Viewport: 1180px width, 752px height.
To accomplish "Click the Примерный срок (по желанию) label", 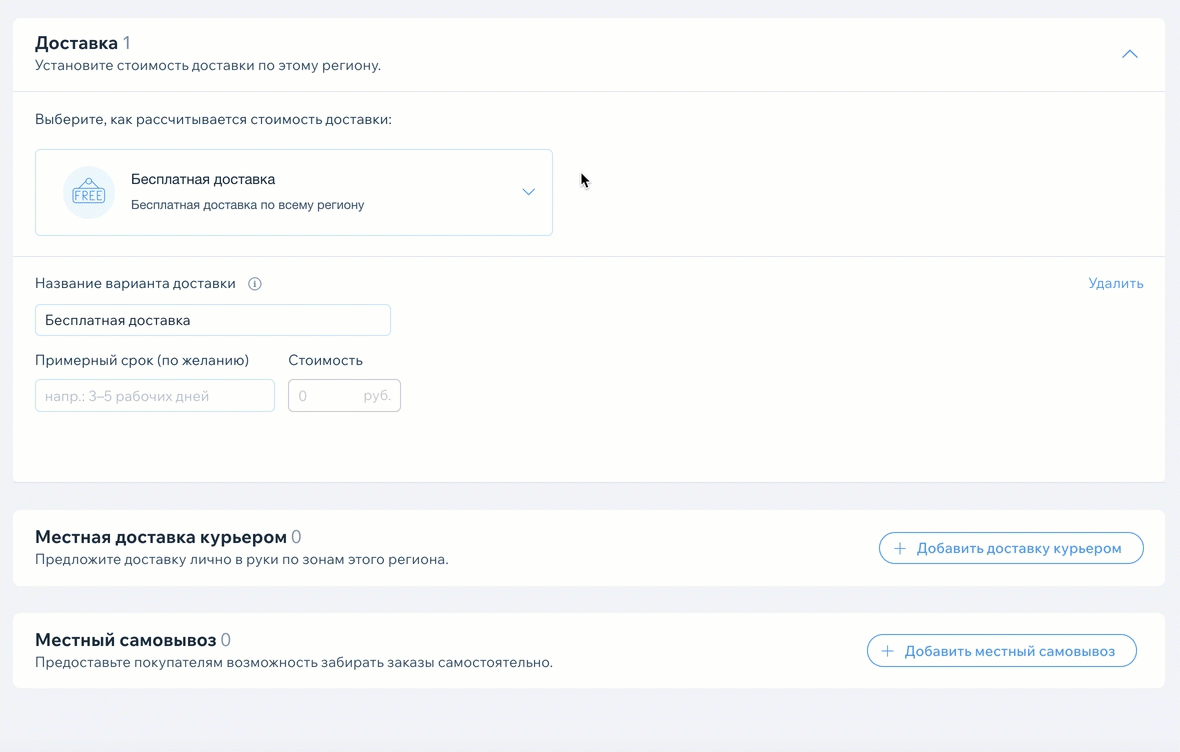I will (x=142, y=360).
